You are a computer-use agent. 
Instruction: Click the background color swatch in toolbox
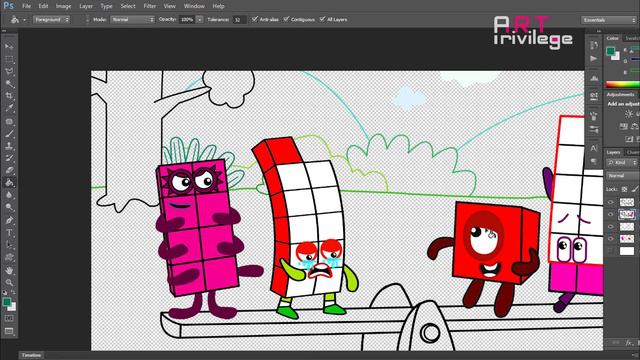point(13,307)
